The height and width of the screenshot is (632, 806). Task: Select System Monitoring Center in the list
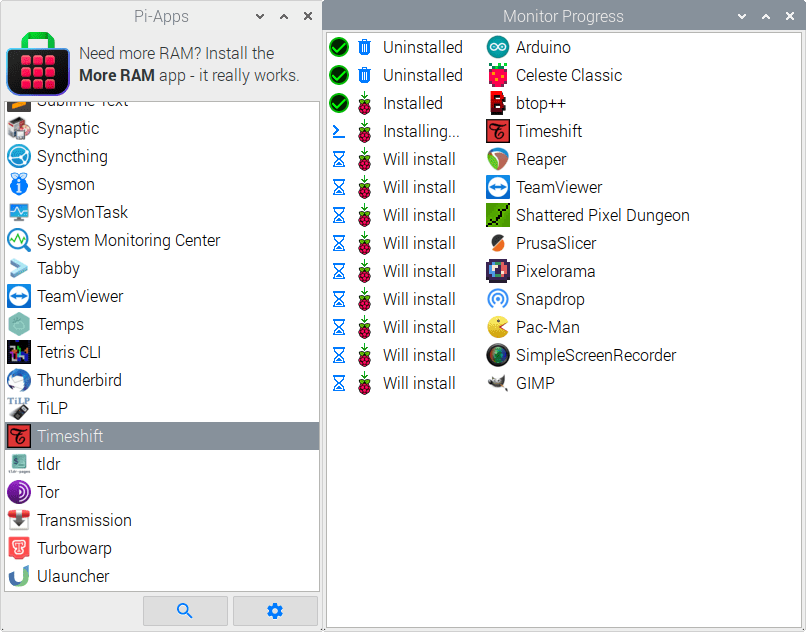tap(162, 240)
